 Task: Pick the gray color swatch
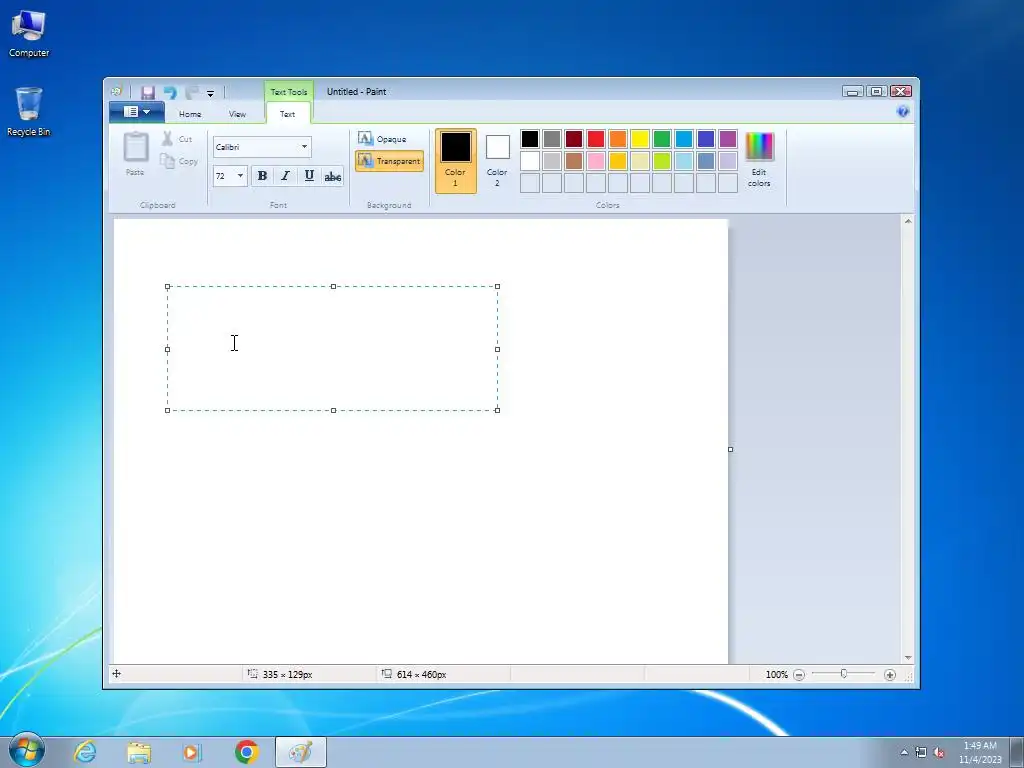(552, 138)
